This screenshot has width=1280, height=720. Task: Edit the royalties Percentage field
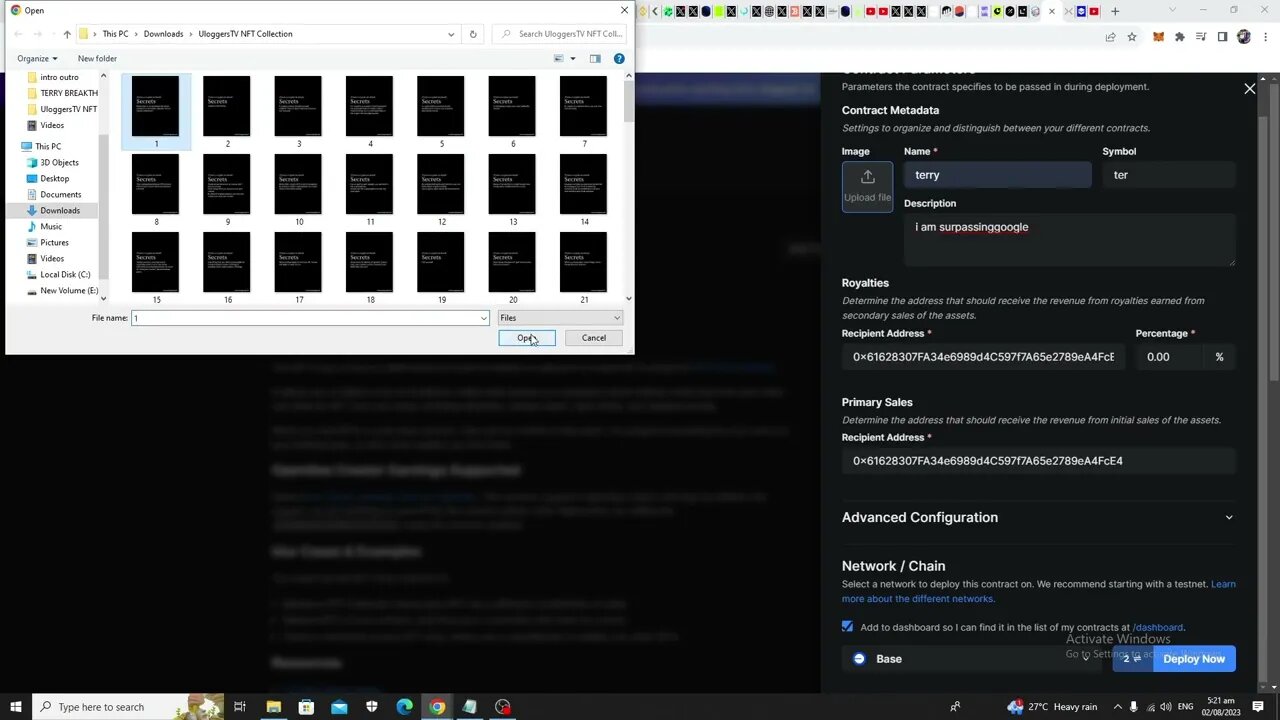[1170, 357]
